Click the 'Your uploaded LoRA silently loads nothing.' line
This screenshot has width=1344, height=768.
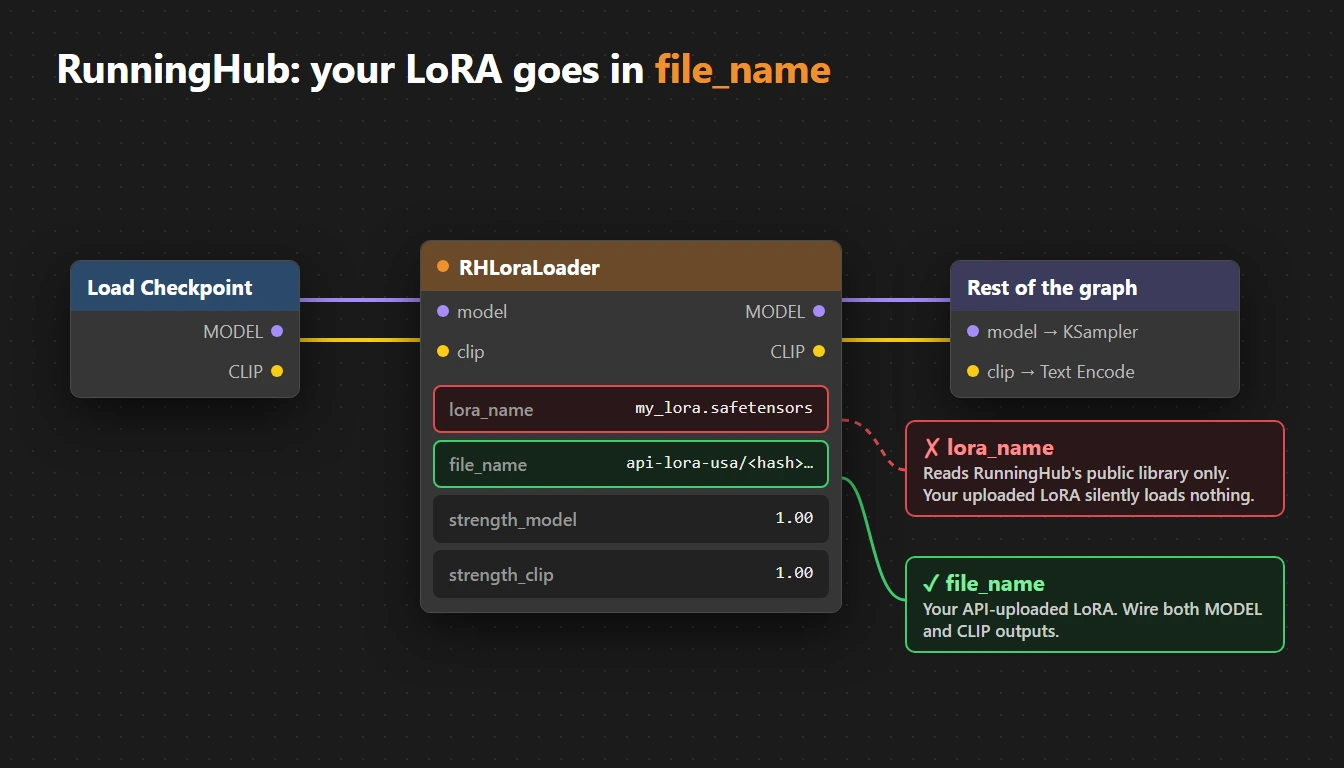(x=1088, y=495)
